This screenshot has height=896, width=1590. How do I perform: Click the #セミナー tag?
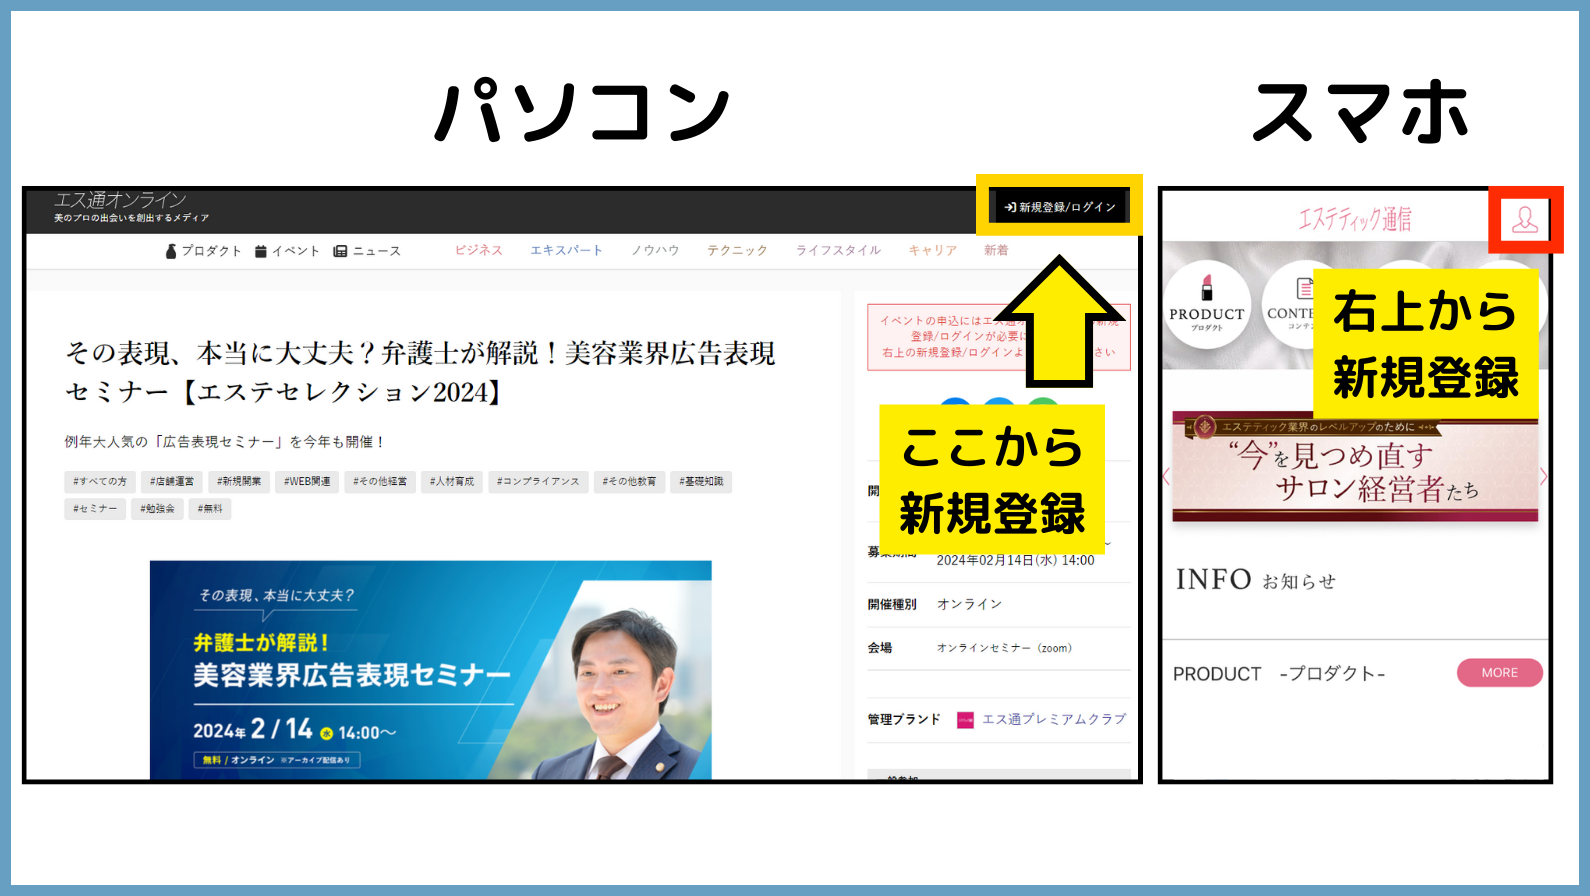click(95, 508)
